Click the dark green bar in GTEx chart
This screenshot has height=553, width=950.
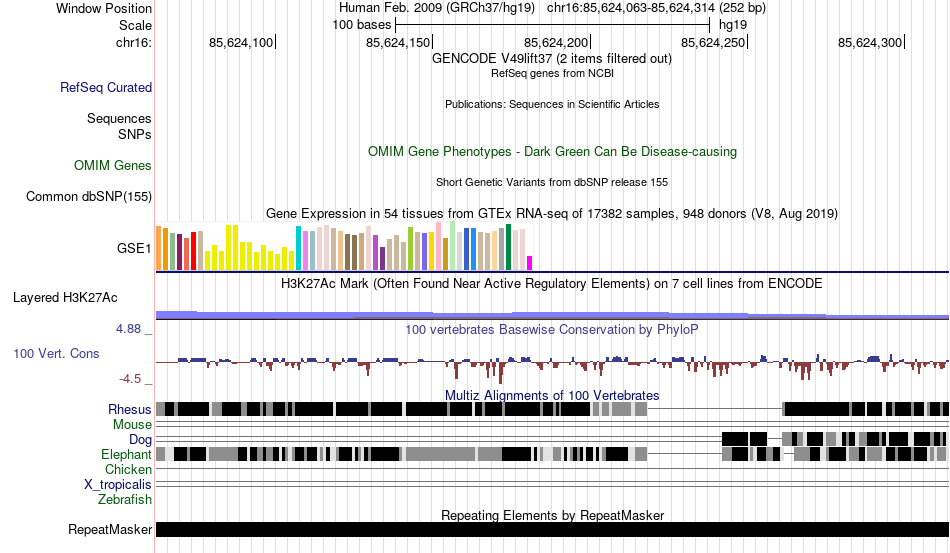(508, 247)
